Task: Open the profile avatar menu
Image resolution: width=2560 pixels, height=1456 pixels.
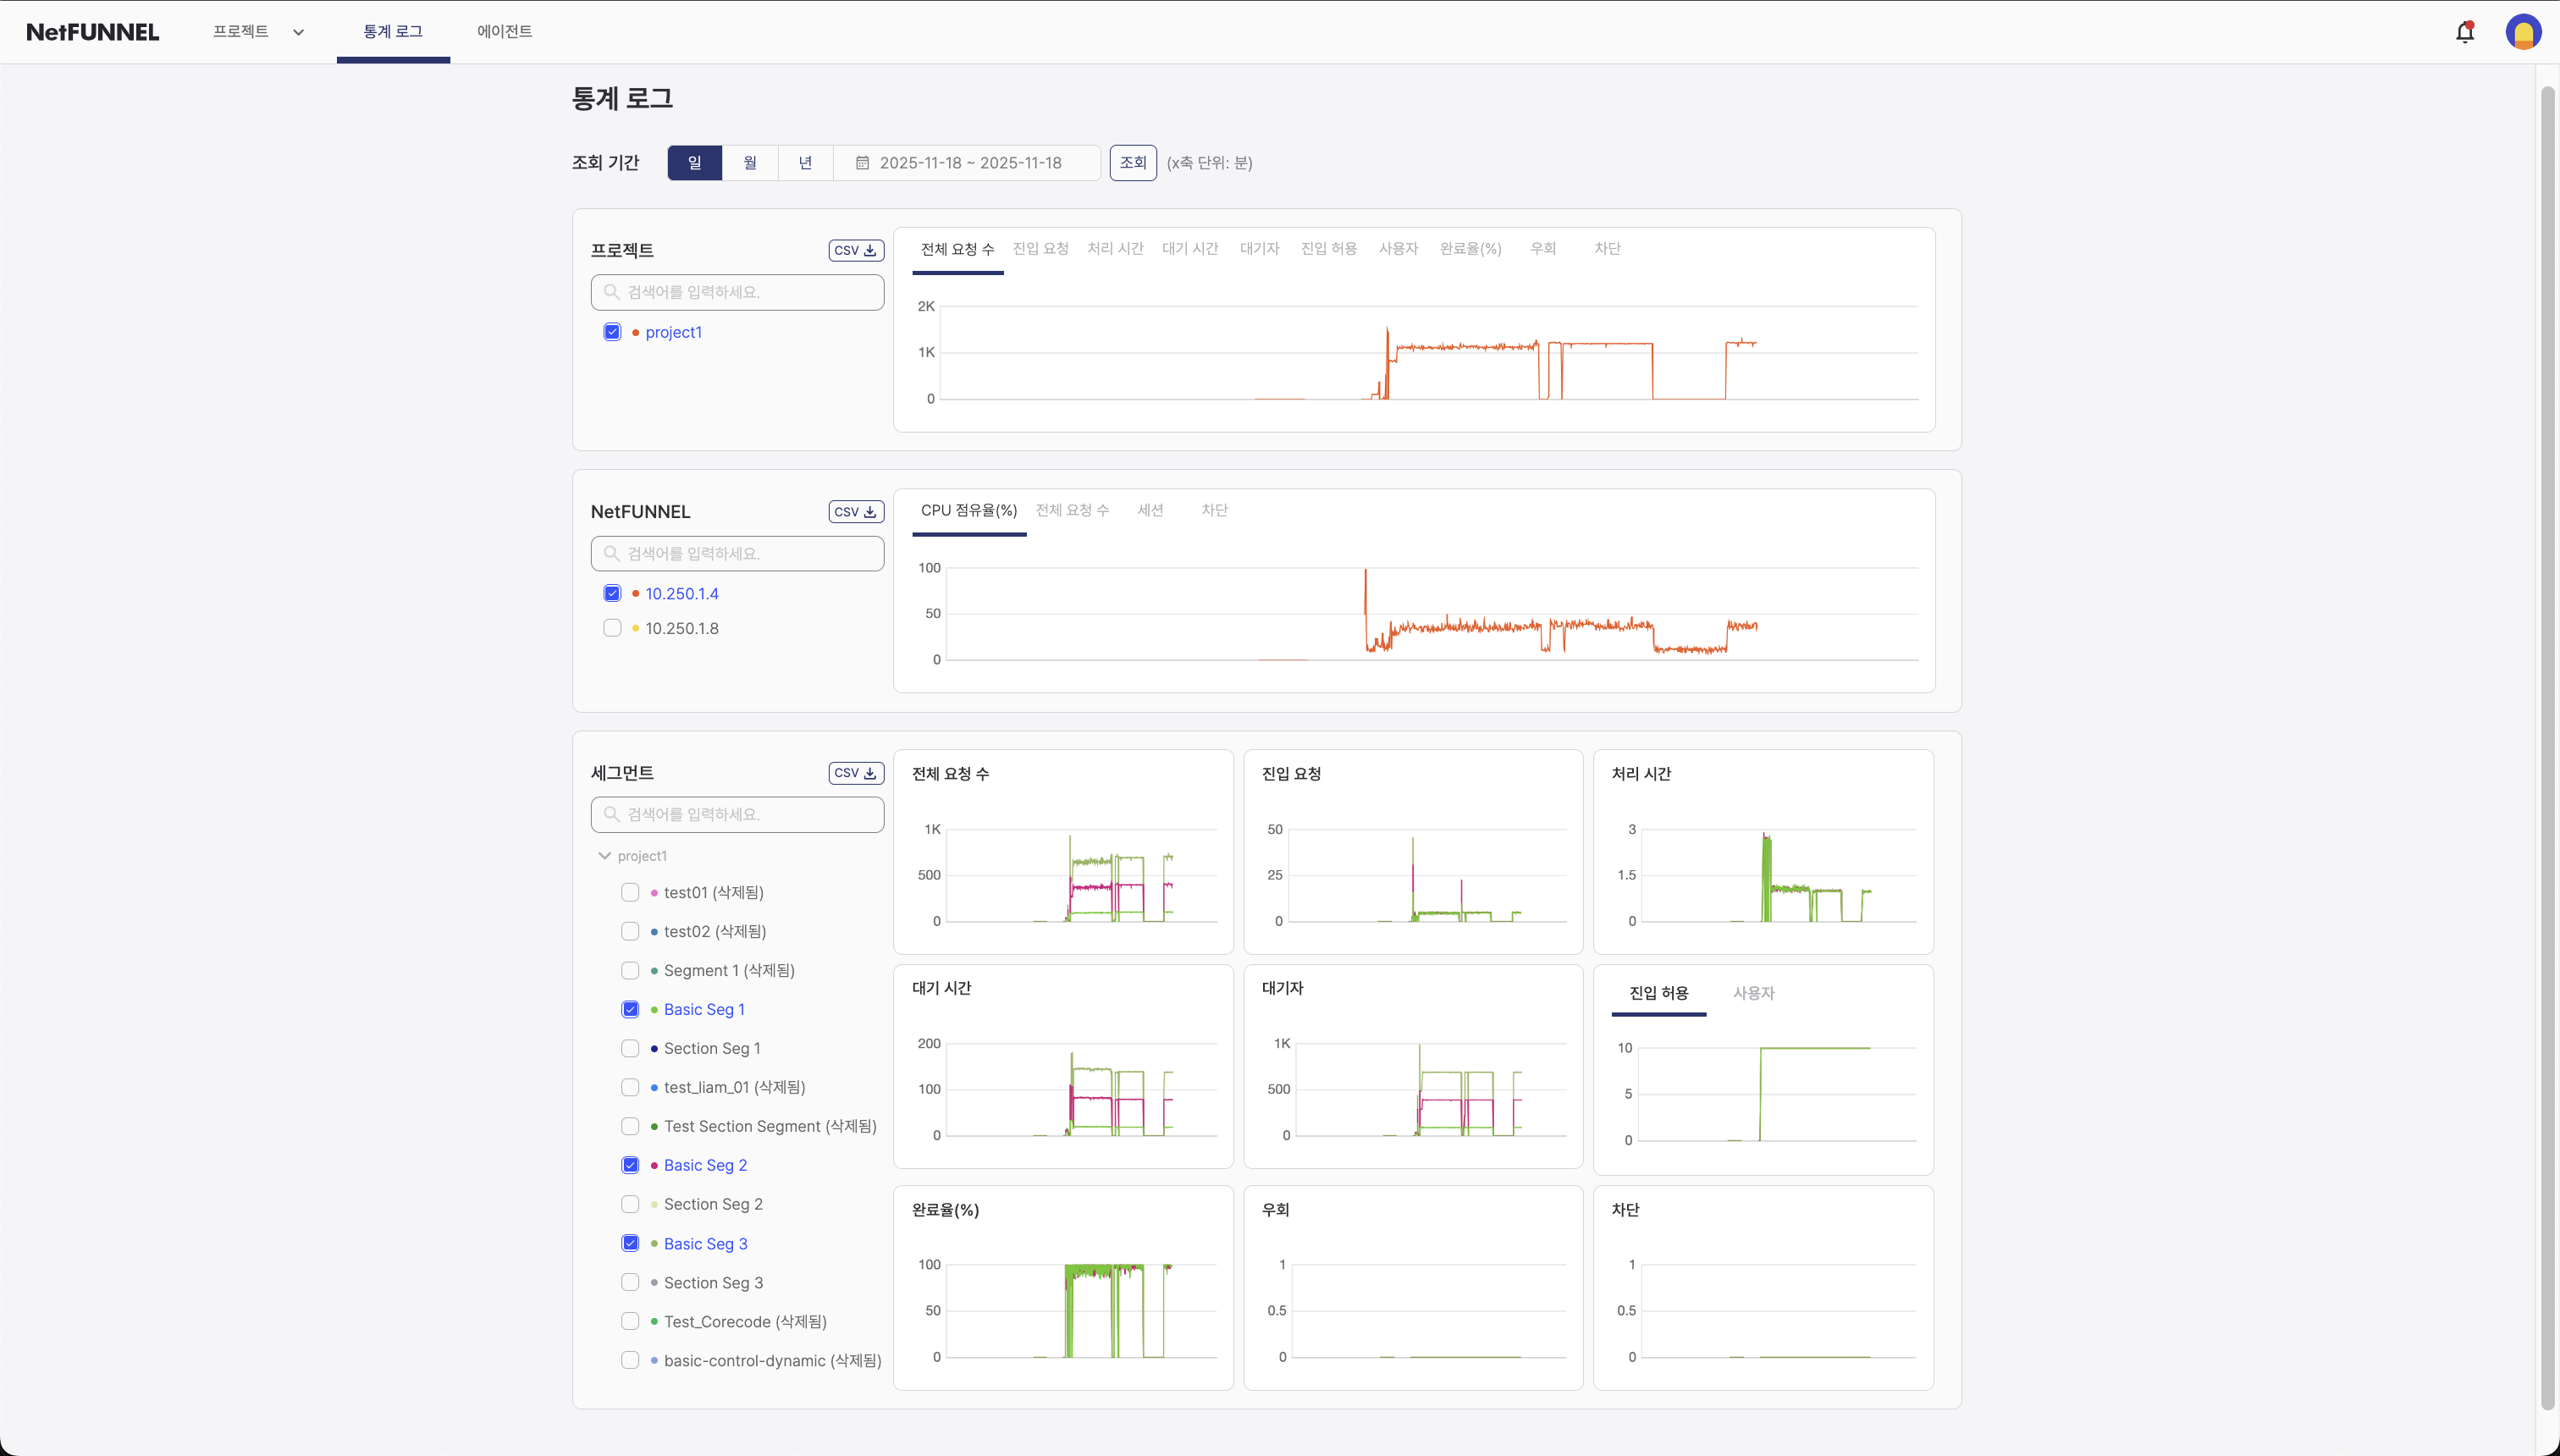Action: [2524, 31]
